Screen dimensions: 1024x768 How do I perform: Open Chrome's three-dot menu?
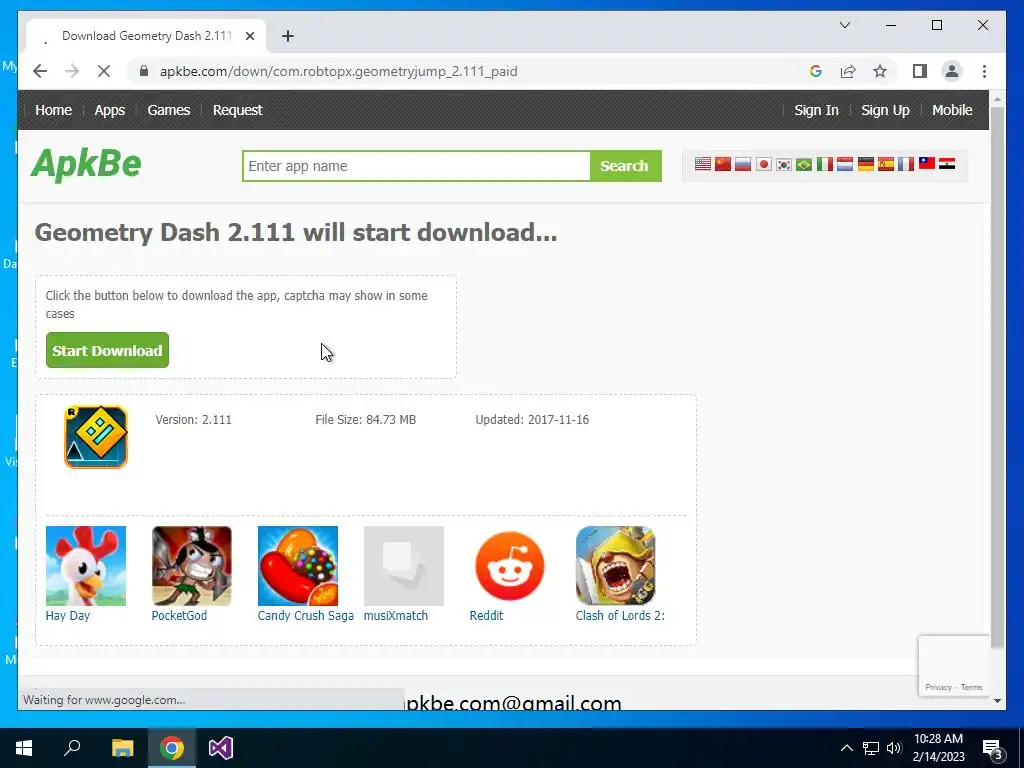(x=984, y=71)
